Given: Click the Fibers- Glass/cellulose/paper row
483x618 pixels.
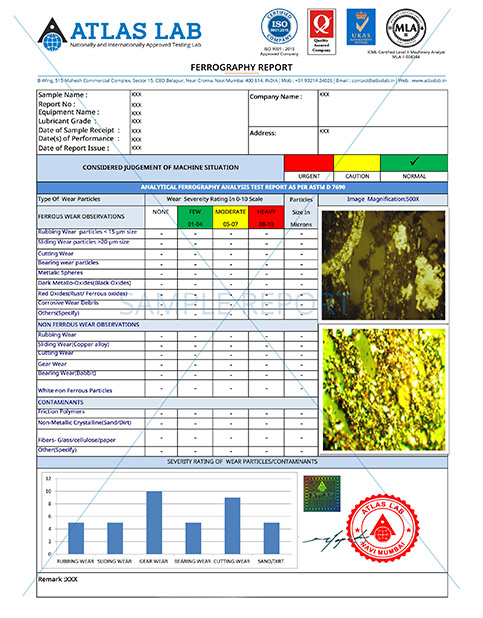Looking at the screenshot, I should (177, 438).
